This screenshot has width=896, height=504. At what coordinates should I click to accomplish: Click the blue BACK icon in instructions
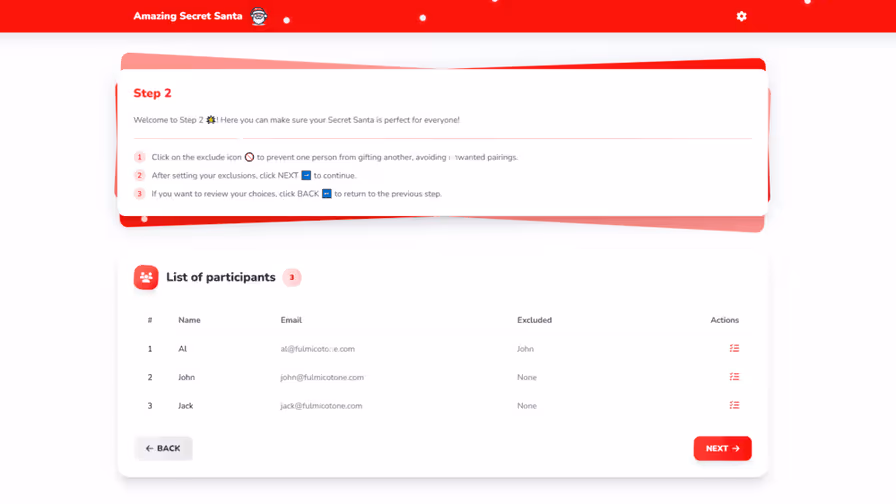327,194
